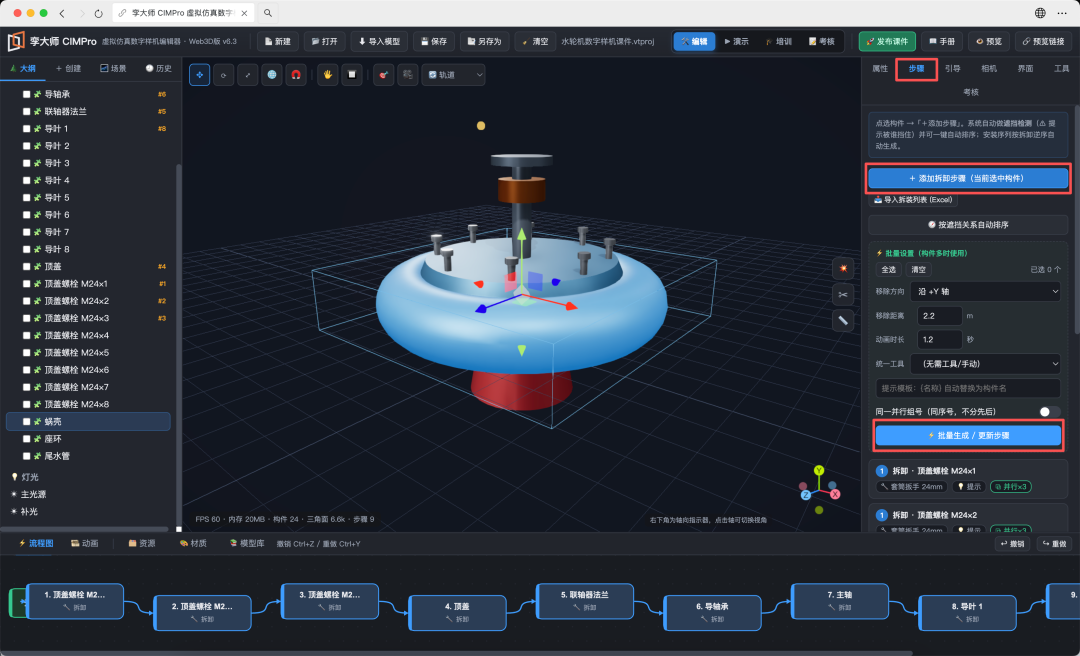Click the browser back arrow

(62, 13)
